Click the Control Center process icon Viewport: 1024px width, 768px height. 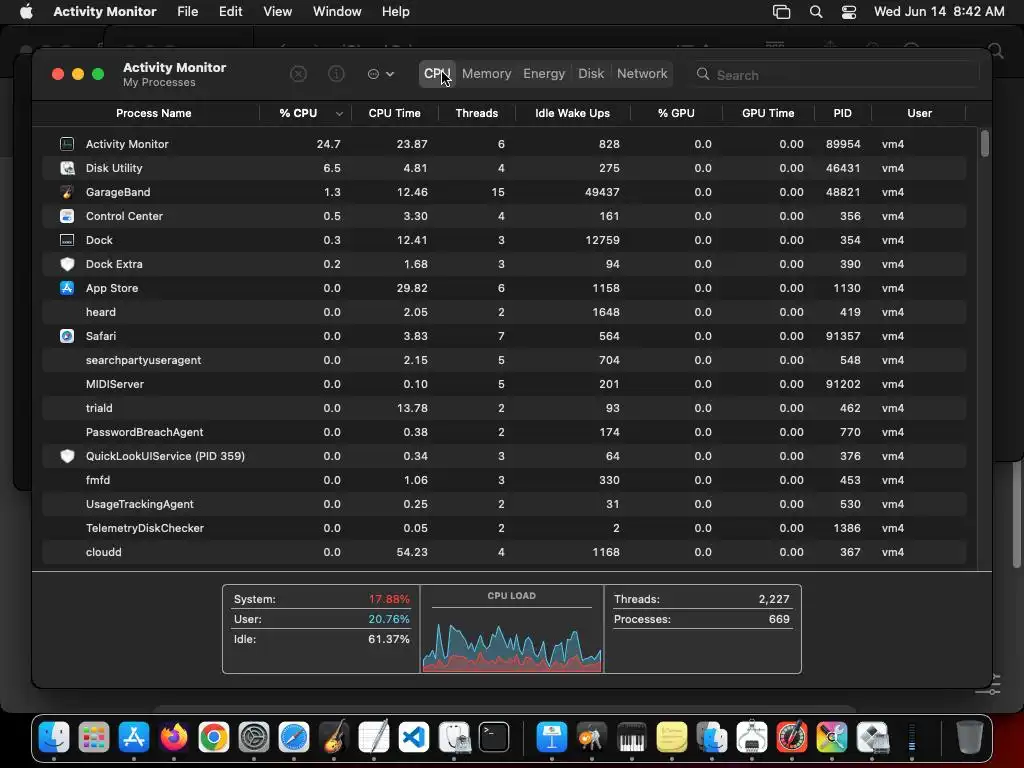pos(67,216)
